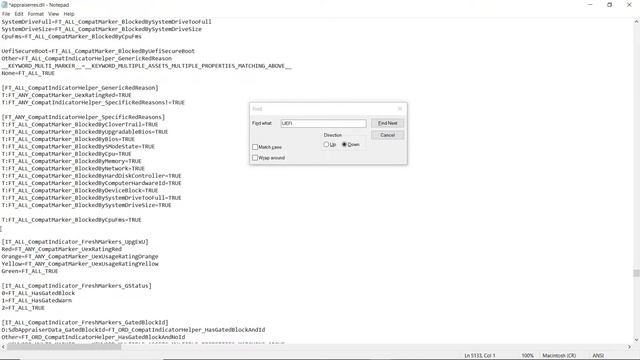Screen dimensions: 640x360
Task: Click the line Other=FT_ORD_CompatIndicatorHelper_HasGatedBlockAndNoId
Action: (93, 338)
